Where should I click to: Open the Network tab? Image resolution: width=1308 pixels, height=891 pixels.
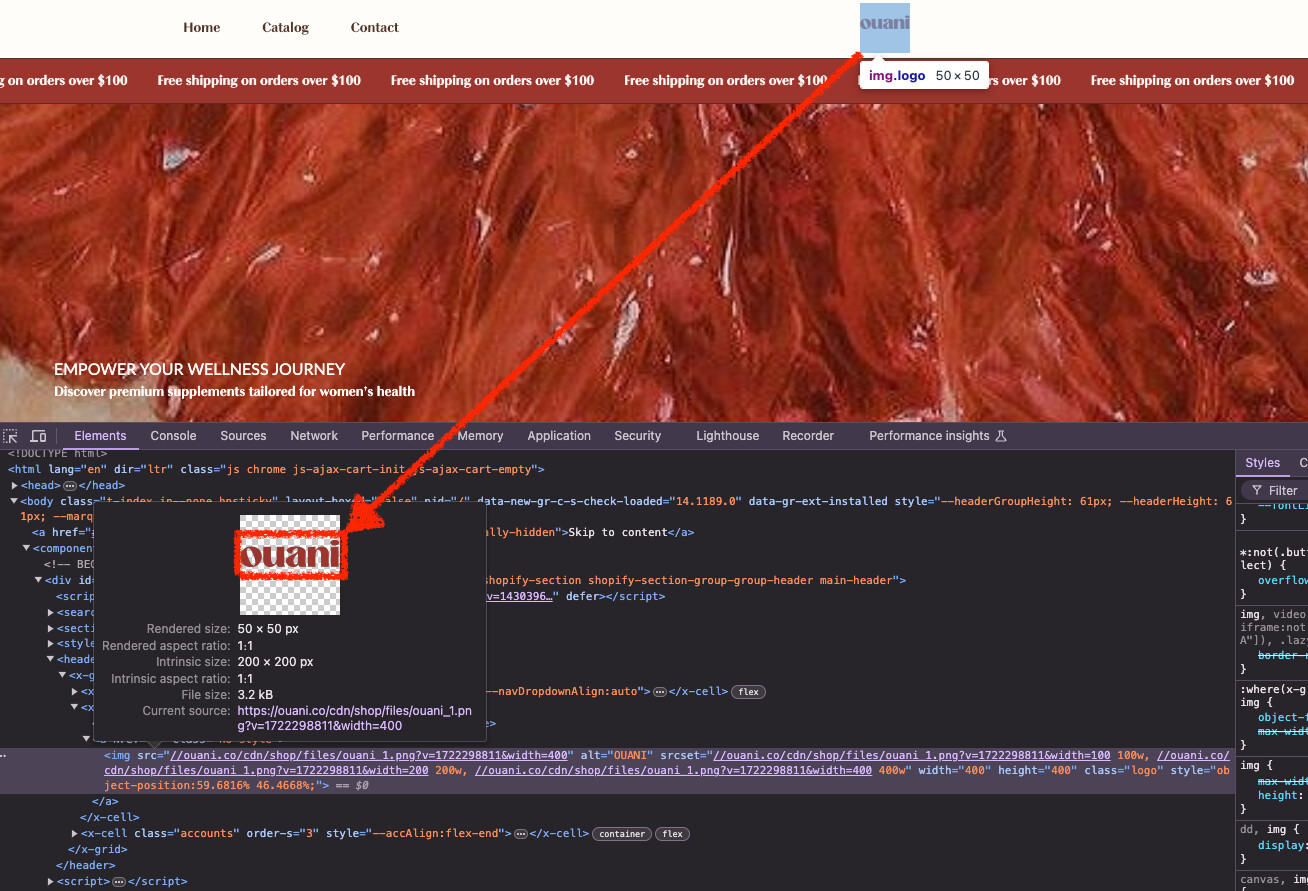[x=314, y=436]
